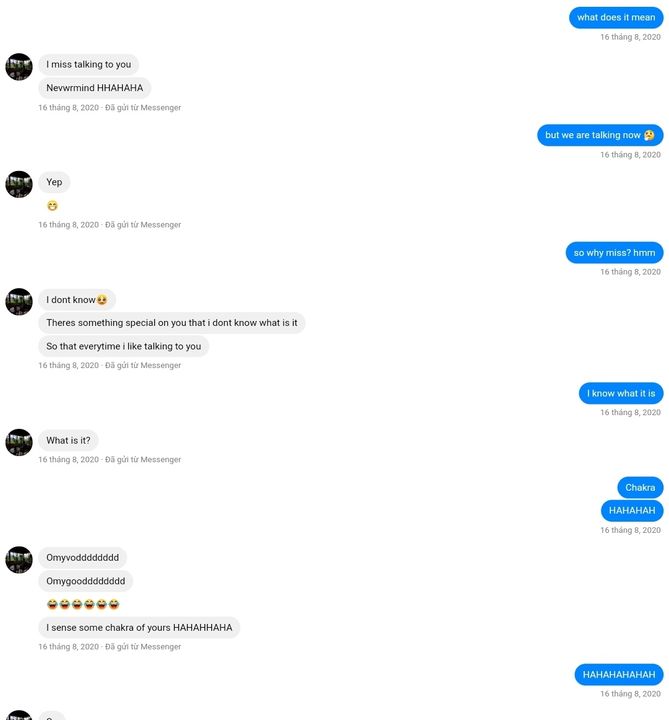Select "Theres something special on you" message
Image resolution: width=669 pixels, height=720 pixels.
(172, 323)
